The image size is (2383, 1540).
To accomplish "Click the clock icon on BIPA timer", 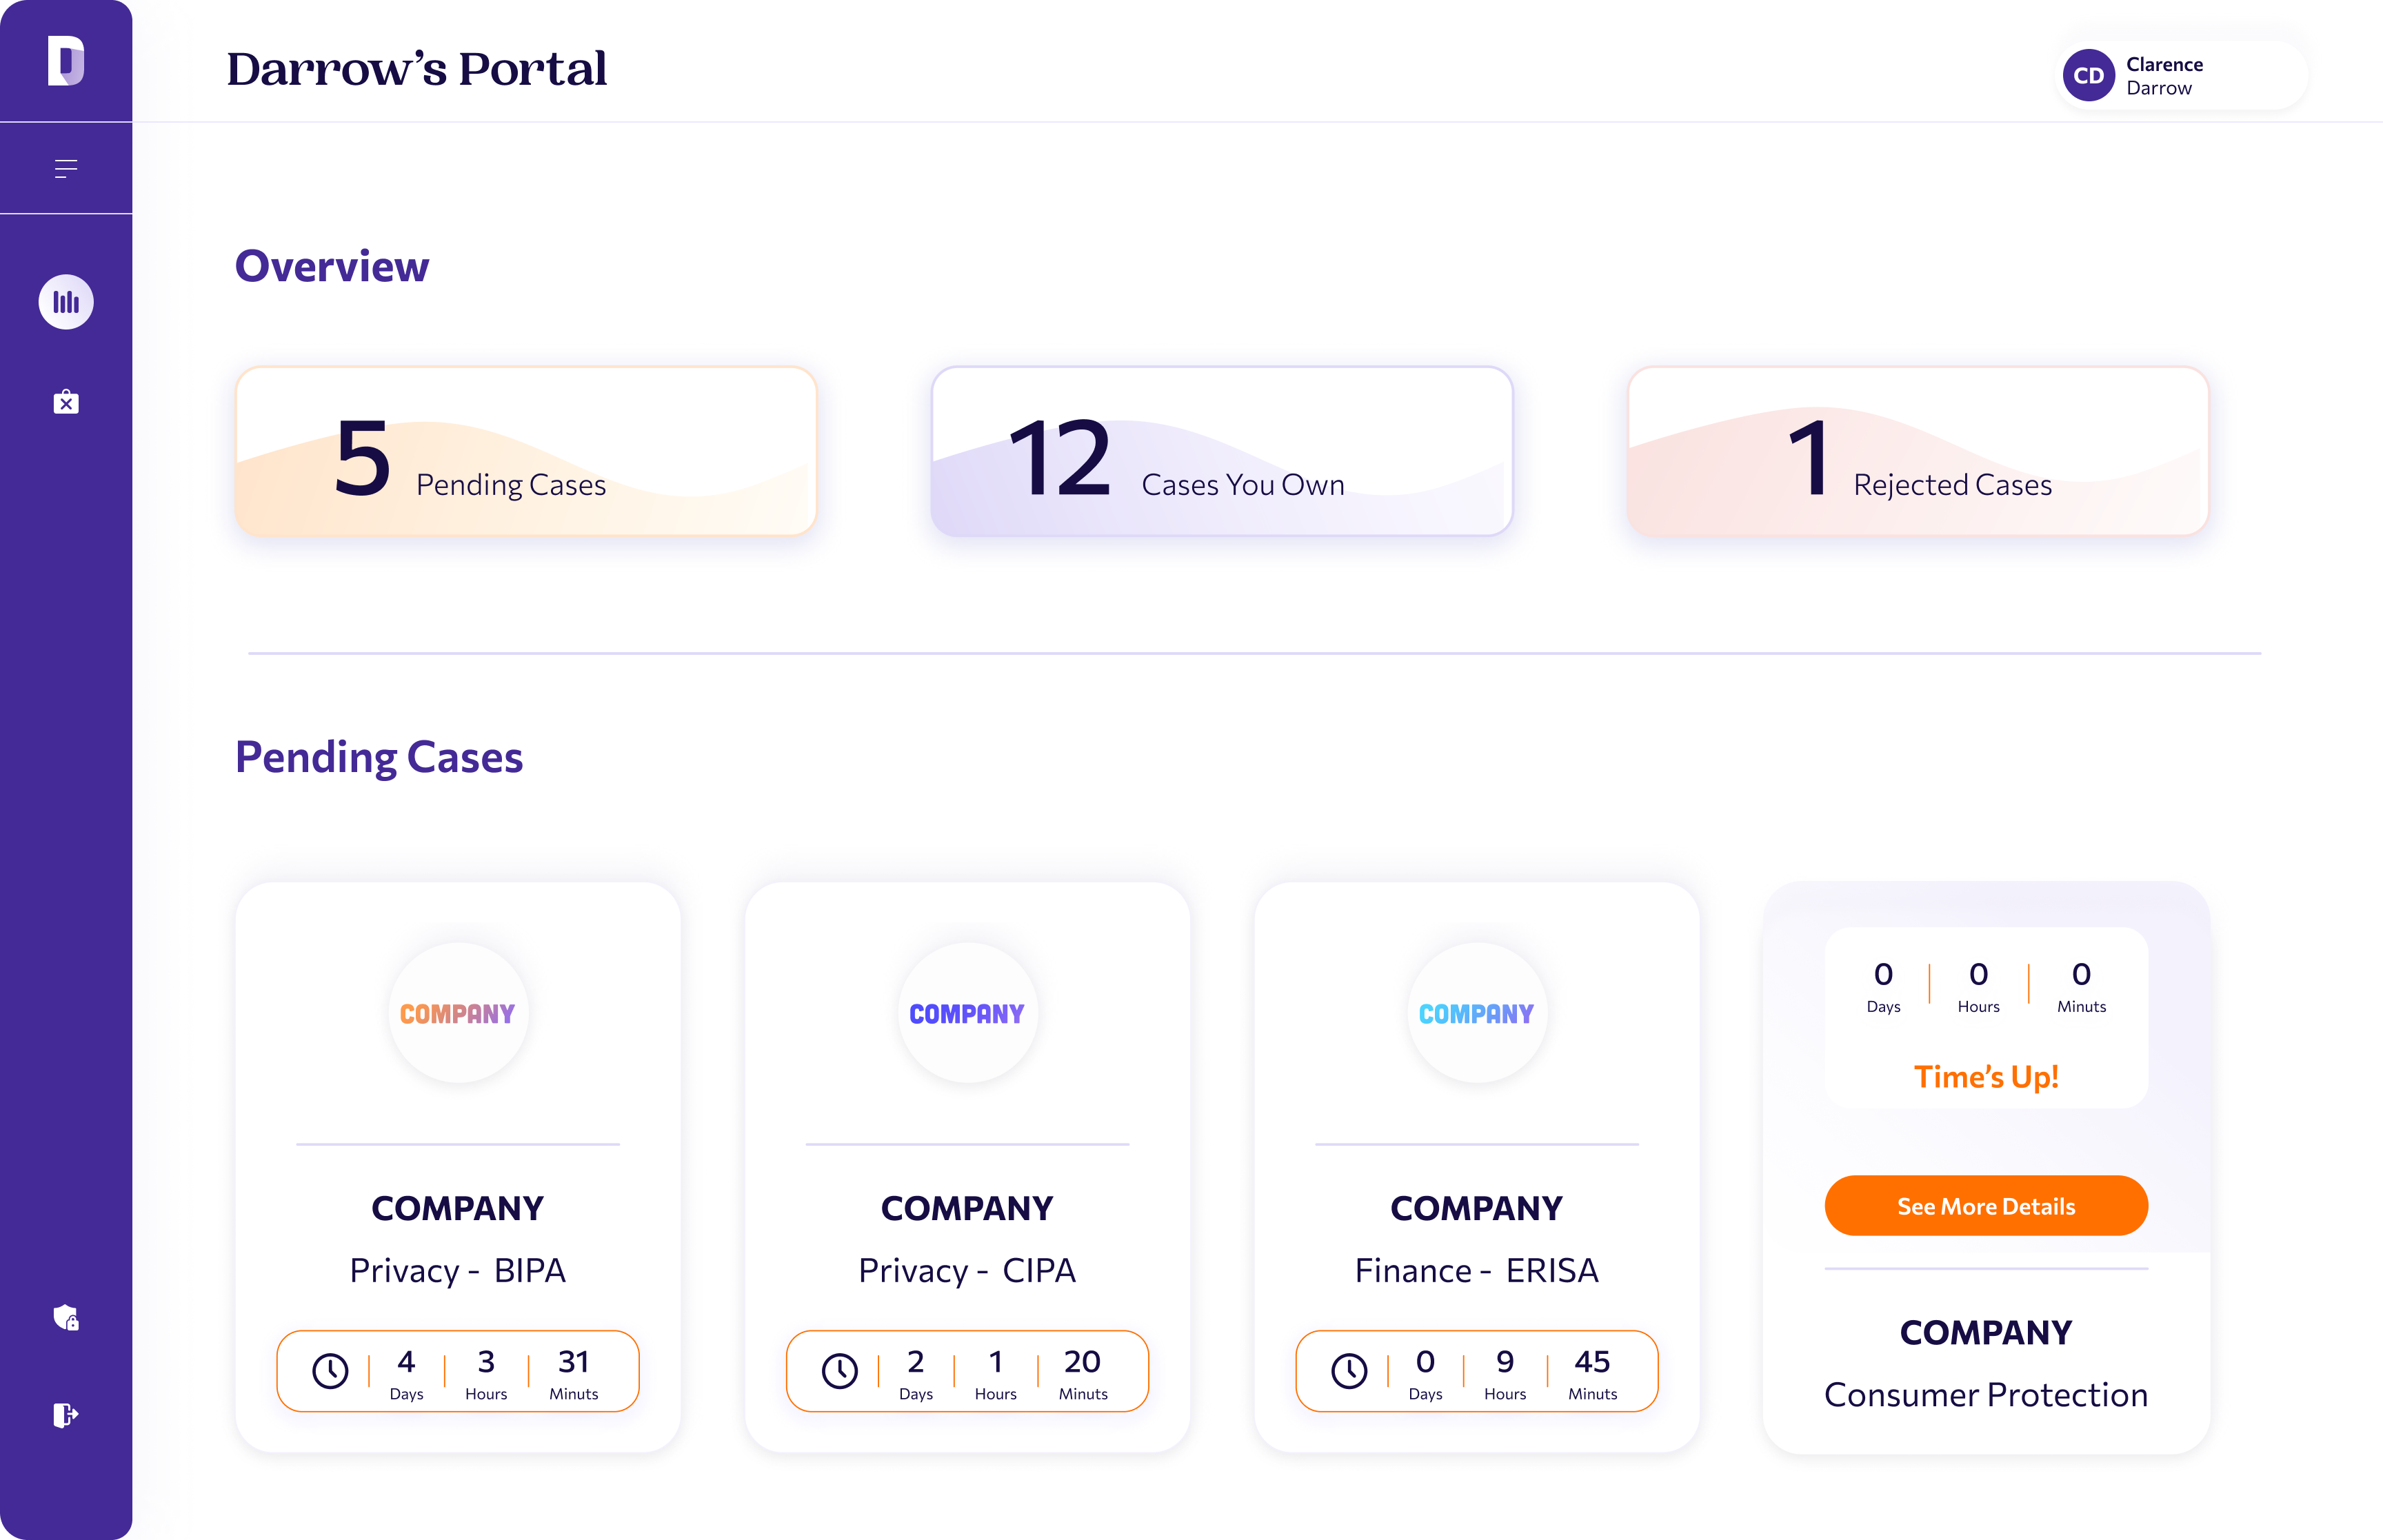I will 330,1371.
